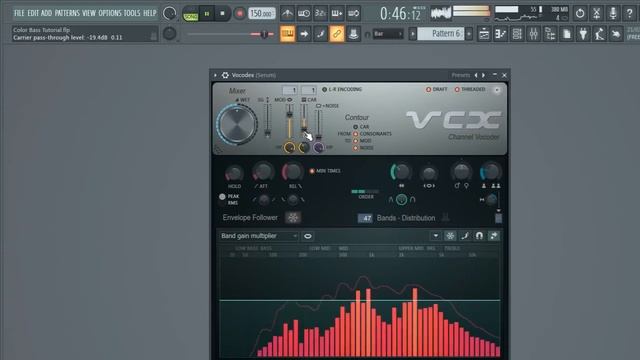The width and height of the screenshot is (640, 360).
Task: Click the 47 bands count field
Action: 365,218
